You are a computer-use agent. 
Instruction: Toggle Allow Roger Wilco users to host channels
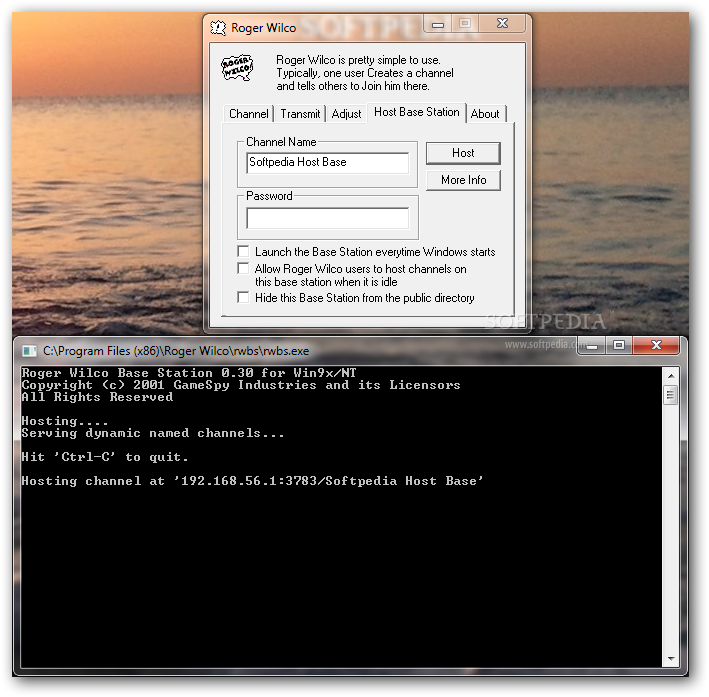coord(243,268)
